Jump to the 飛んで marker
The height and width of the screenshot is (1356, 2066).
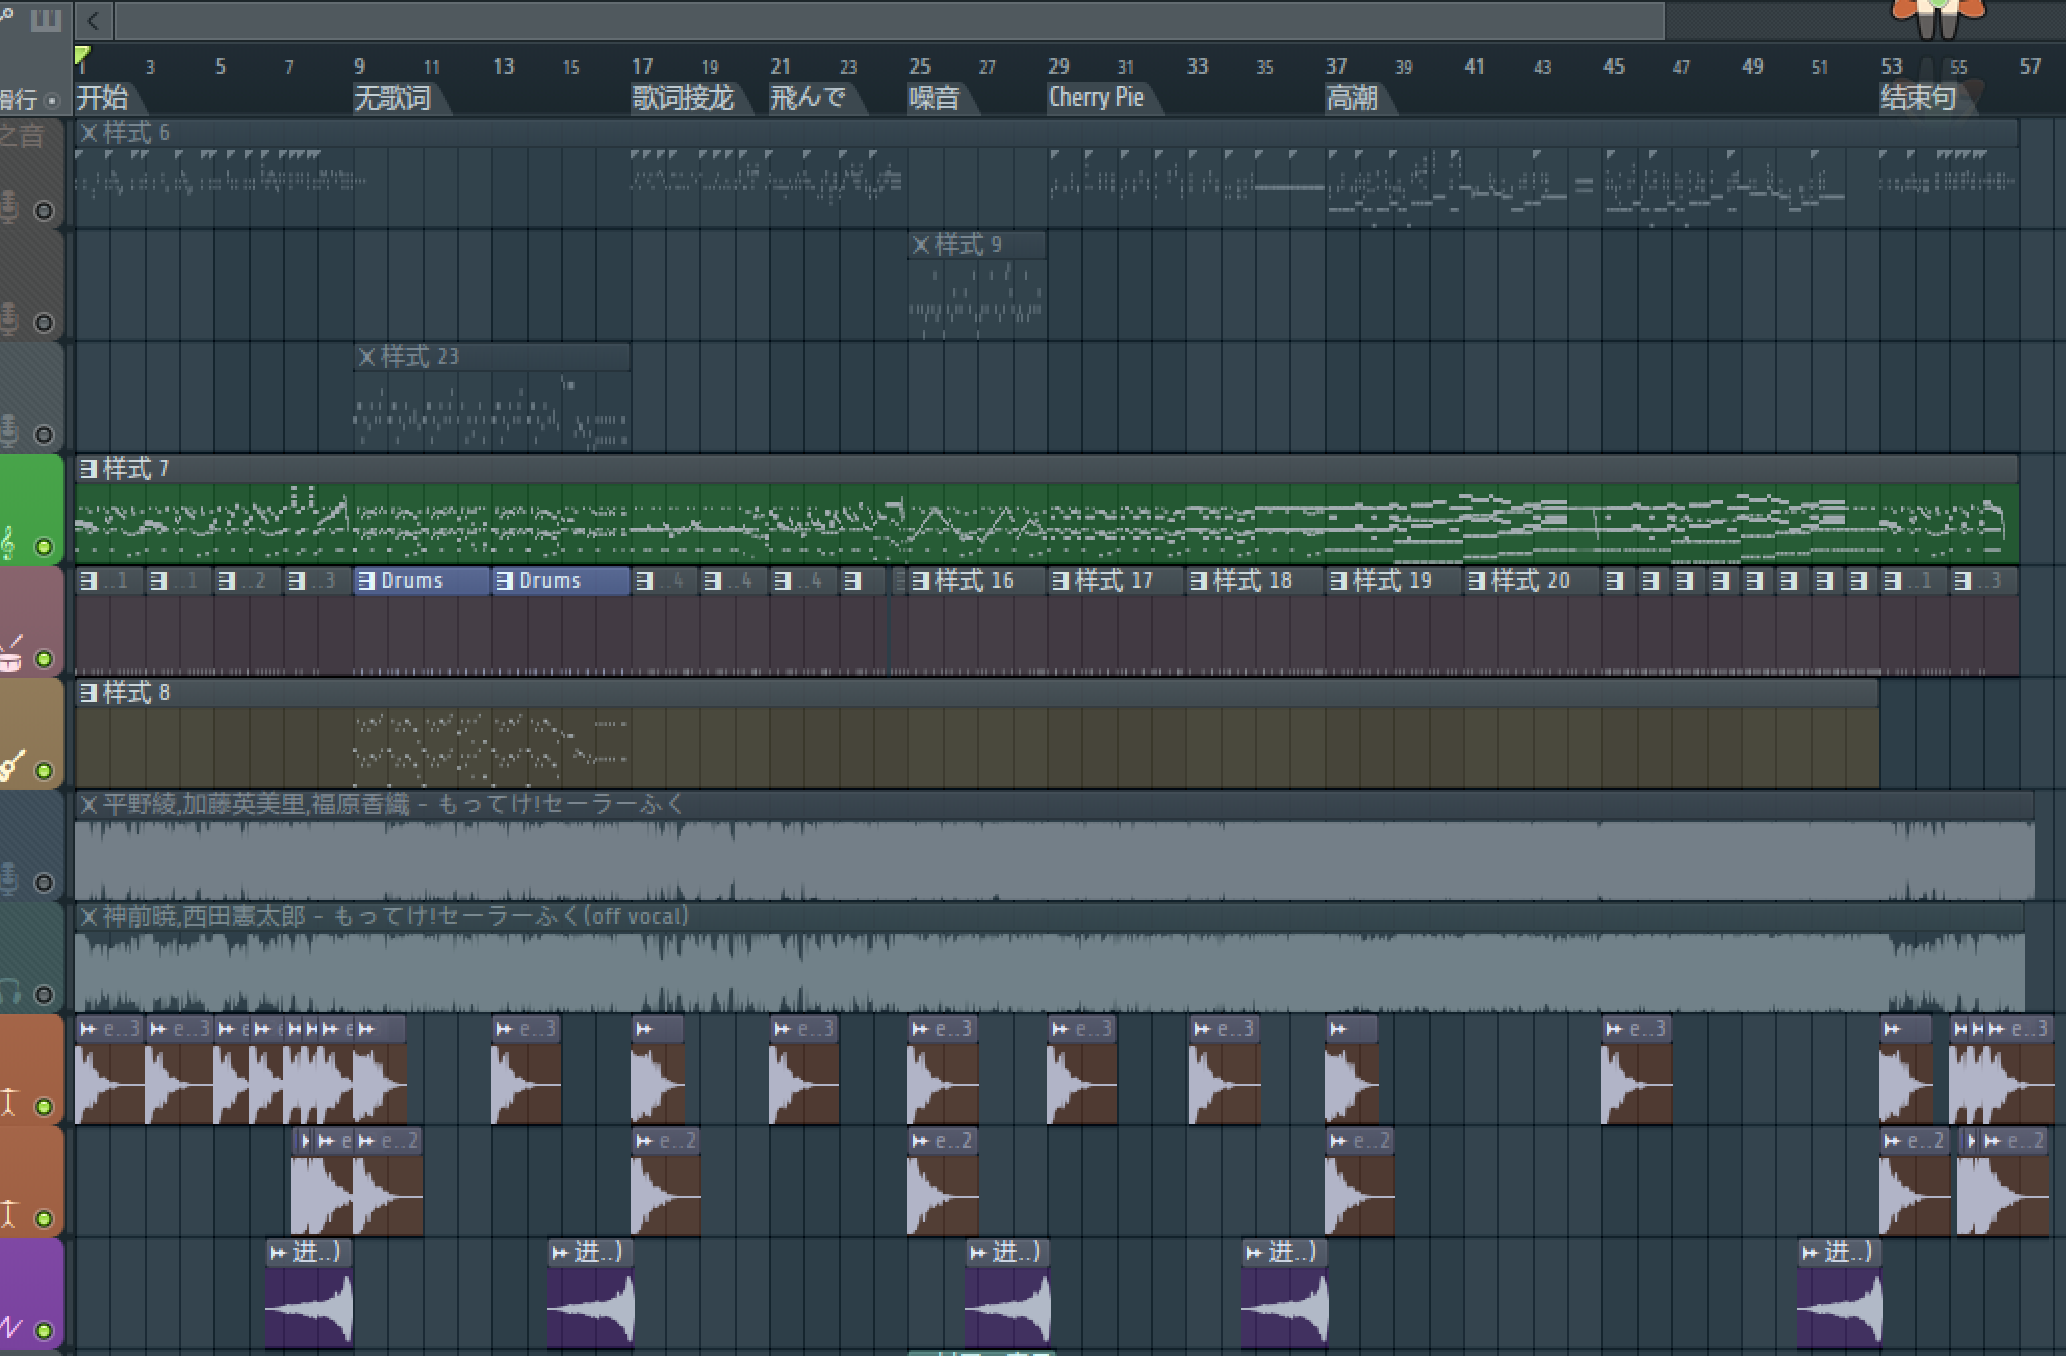click(808, 98)
